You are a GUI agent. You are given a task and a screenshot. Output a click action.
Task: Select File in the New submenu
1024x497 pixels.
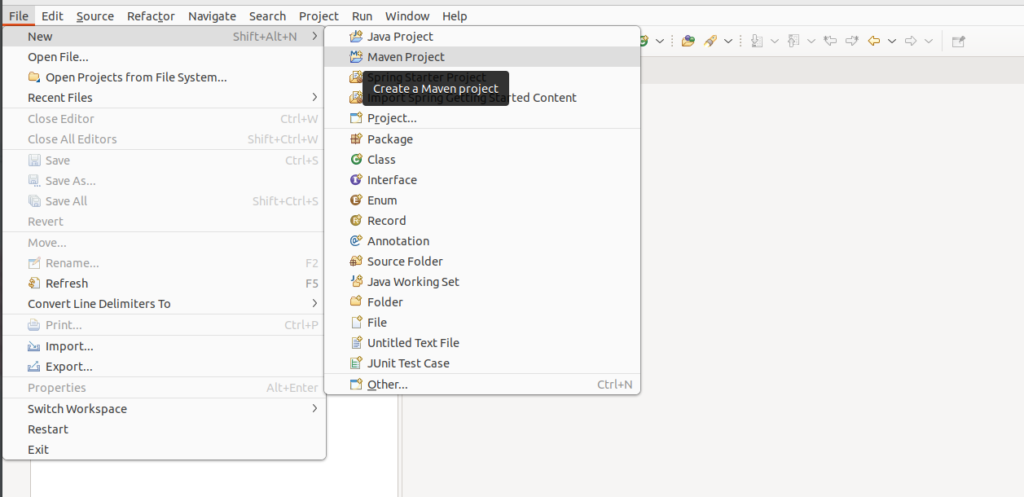point(482,323)
